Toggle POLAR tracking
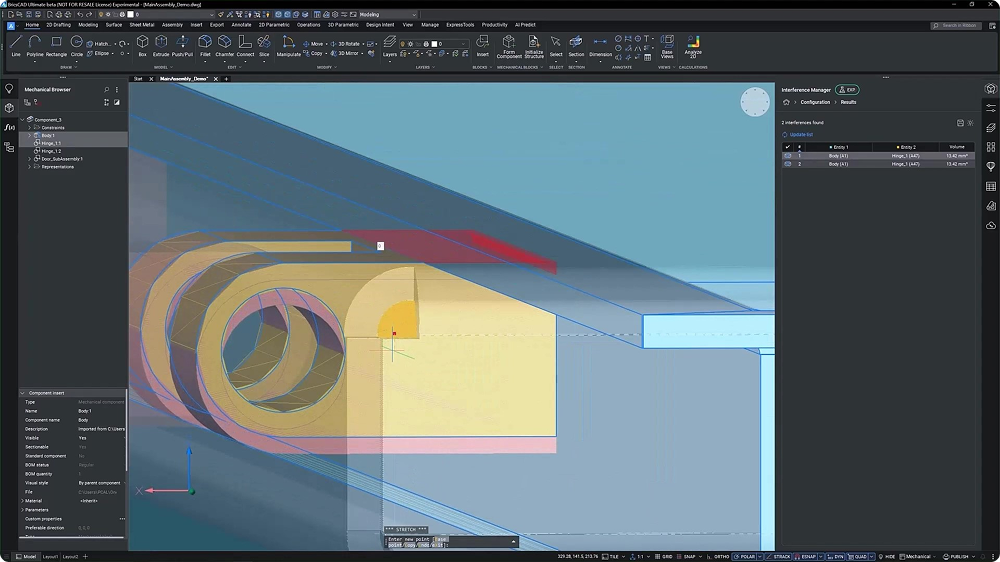Screen dimensions: 1000x562 coord(744,556)
